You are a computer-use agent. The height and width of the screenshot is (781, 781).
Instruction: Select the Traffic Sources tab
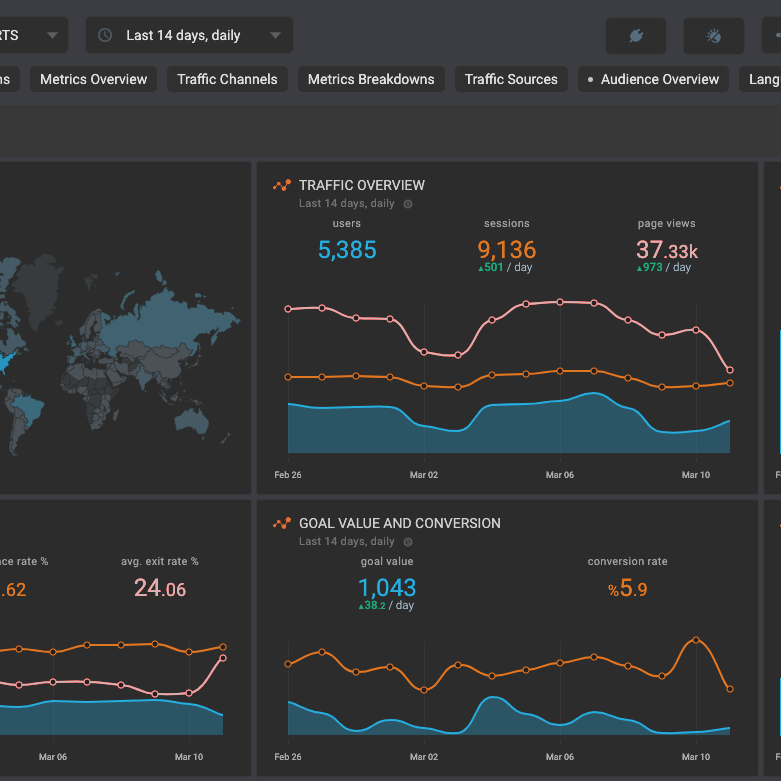point(511,79)
